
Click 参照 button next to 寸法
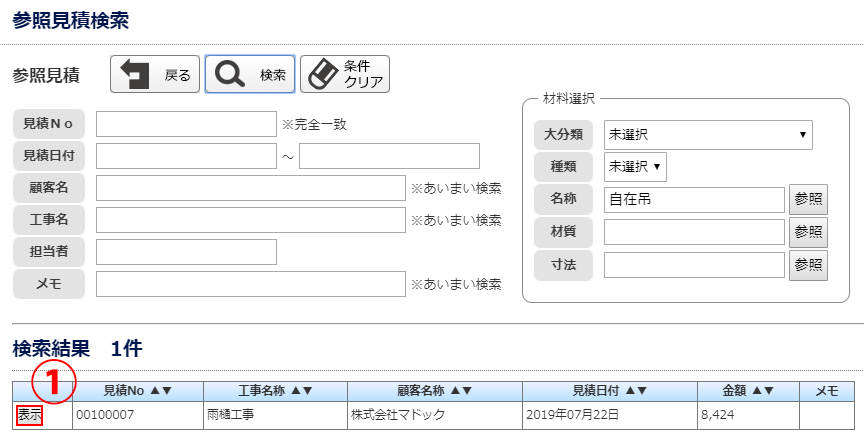[808, 264]
